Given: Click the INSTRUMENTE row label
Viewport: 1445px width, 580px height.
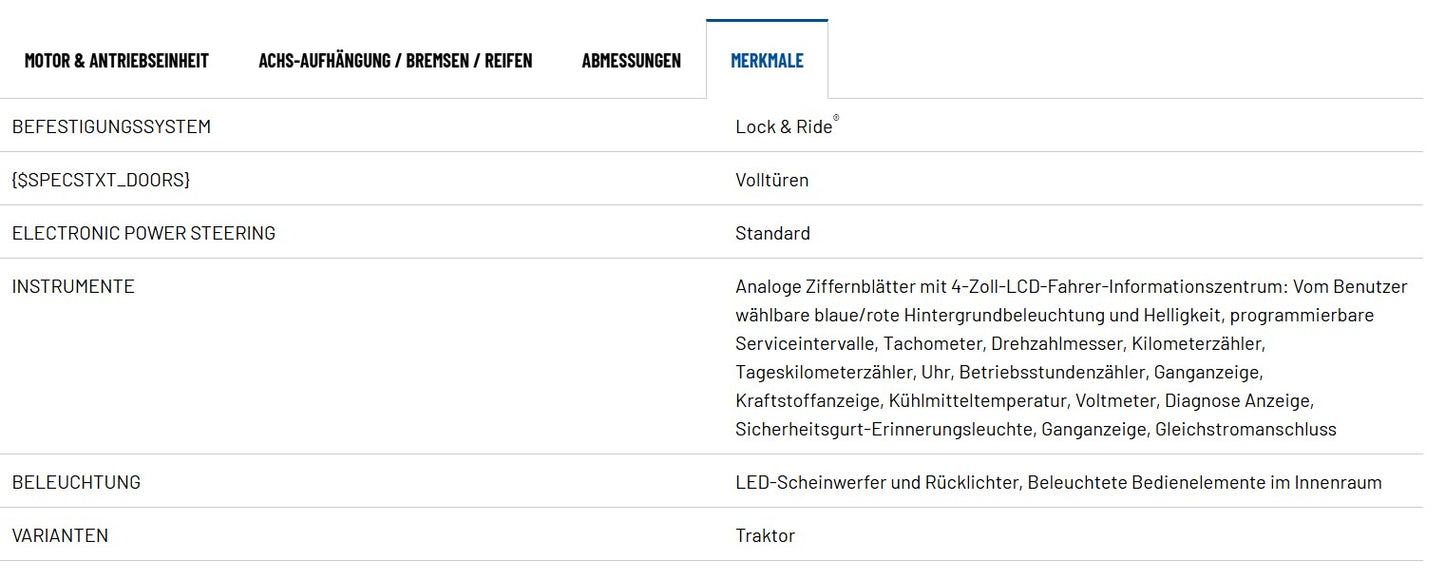Looking at the screenshot, I should point(73,286).
